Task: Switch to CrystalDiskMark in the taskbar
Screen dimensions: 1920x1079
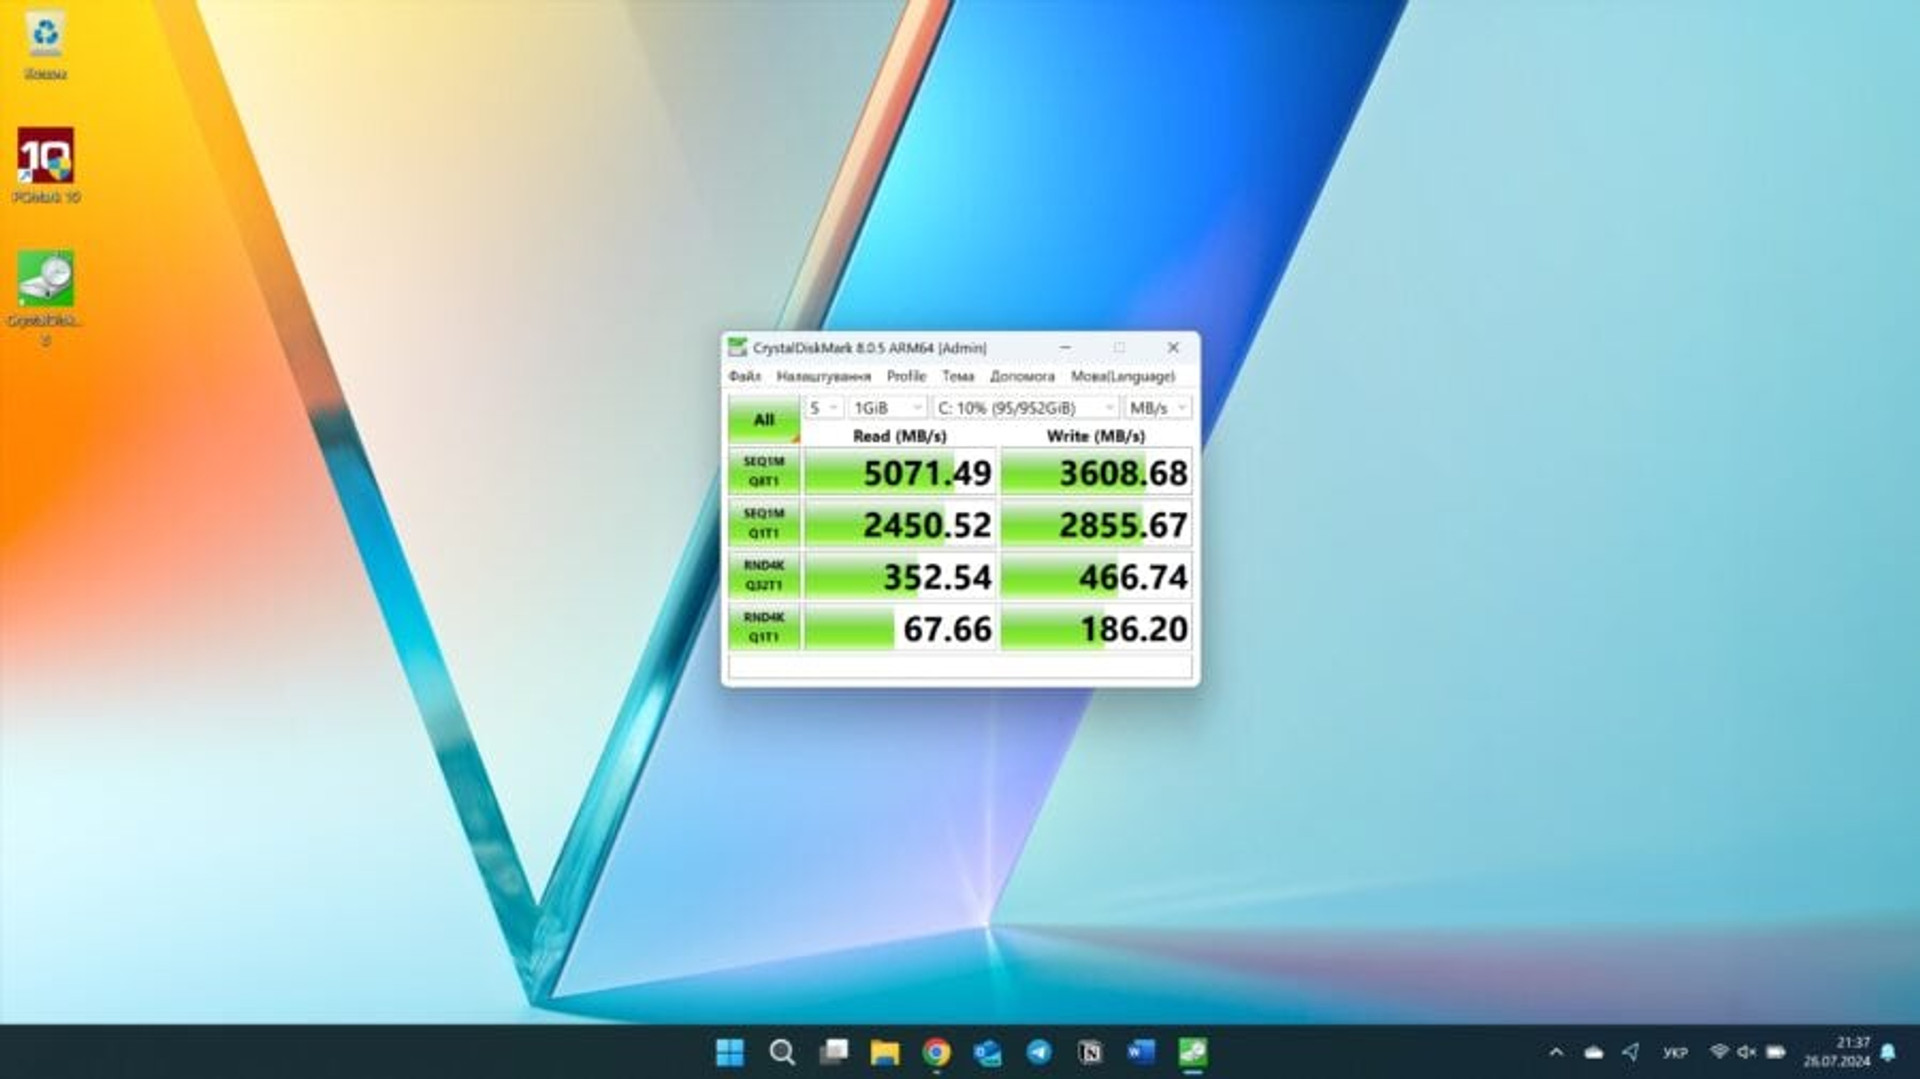Action: click(1193, 1052)
